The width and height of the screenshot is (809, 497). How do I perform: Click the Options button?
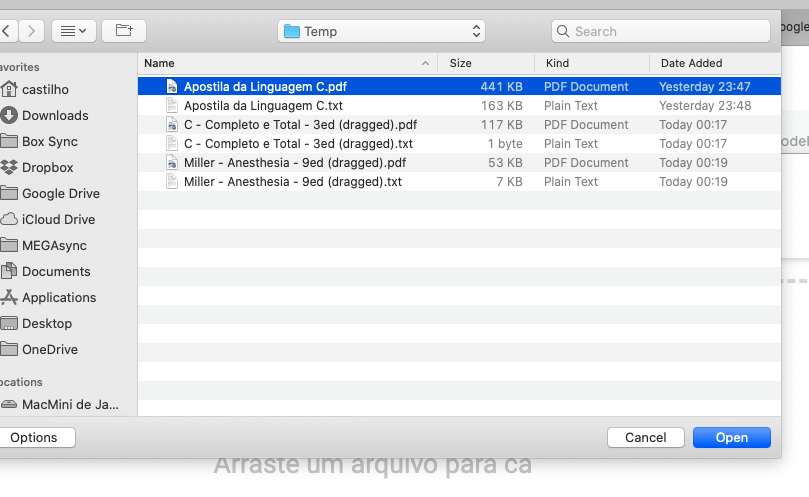tap(34, 437)
